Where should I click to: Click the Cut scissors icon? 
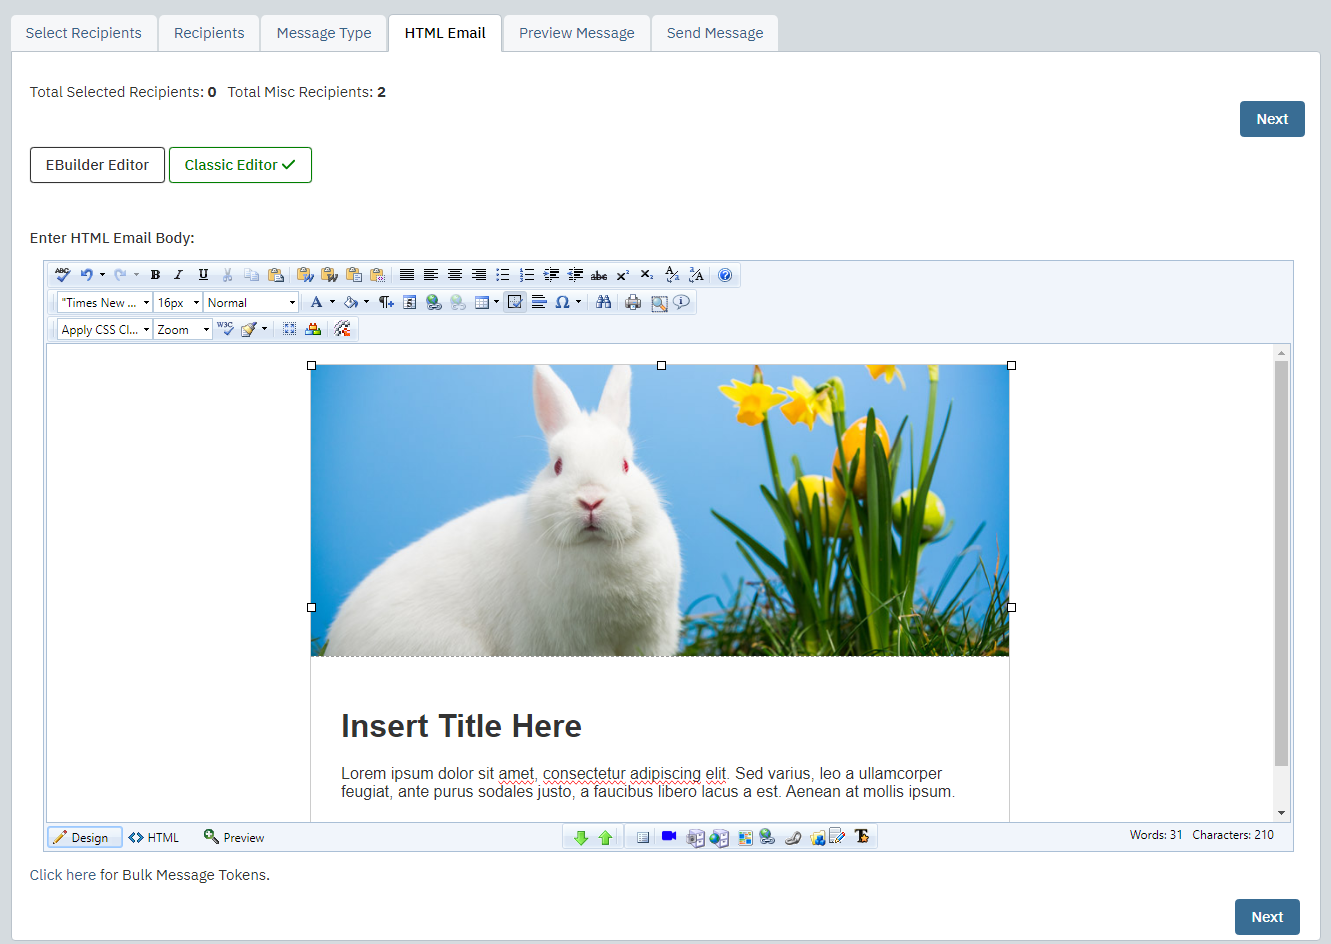(228, 275)
